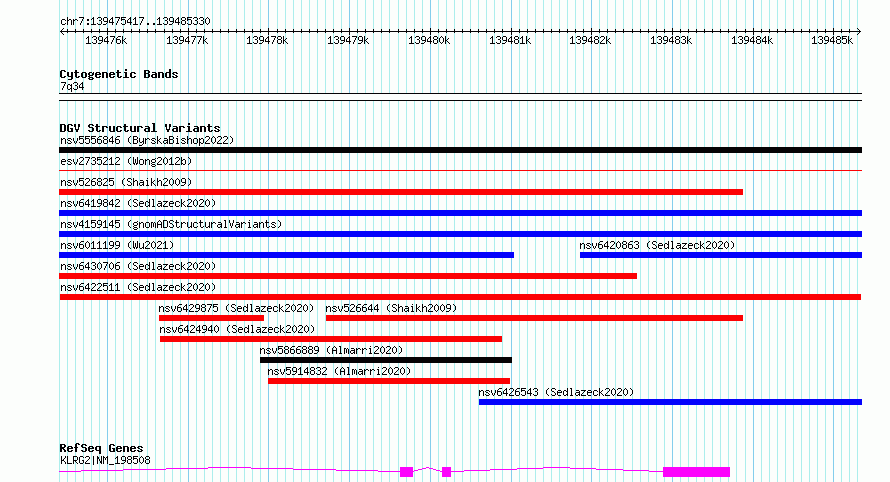Image resolution: width=890 pixels, height=482 pixels.
Task: Click the 139476k ruler position
Action: tap(106, 40)
